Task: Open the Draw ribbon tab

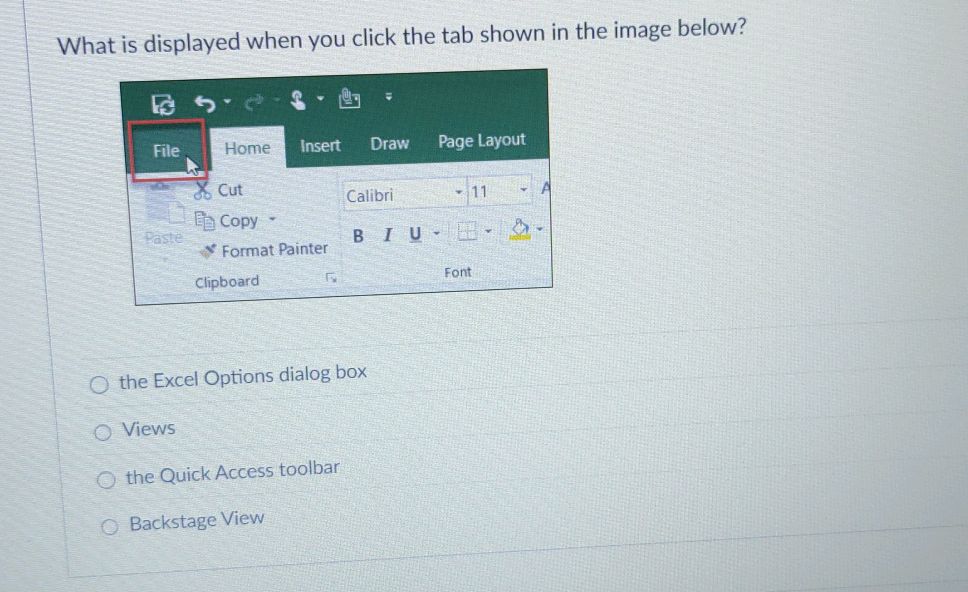Action: (389, 143)
